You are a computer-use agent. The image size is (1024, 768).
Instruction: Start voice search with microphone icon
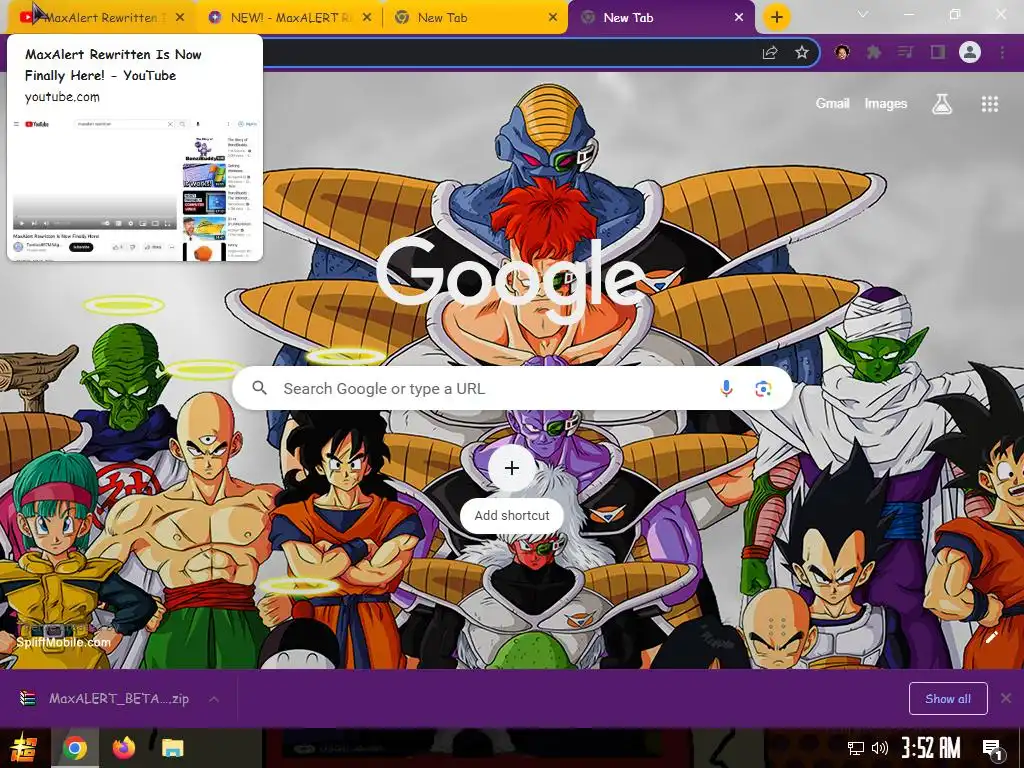[x=726, y=389]
